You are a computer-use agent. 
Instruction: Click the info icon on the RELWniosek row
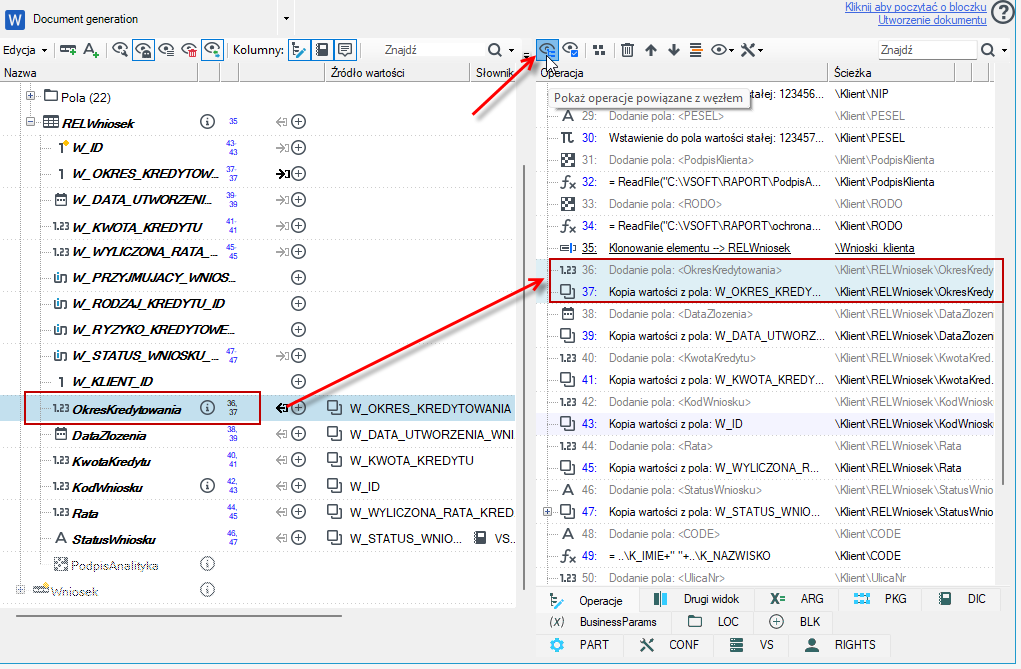tap(207, 121)
